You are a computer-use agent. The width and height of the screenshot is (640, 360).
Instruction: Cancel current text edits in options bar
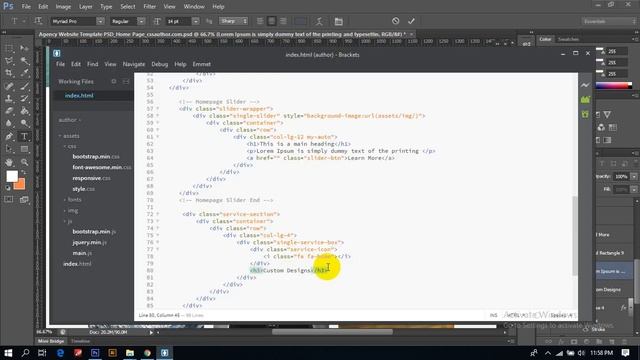click(x=396, y=21)
